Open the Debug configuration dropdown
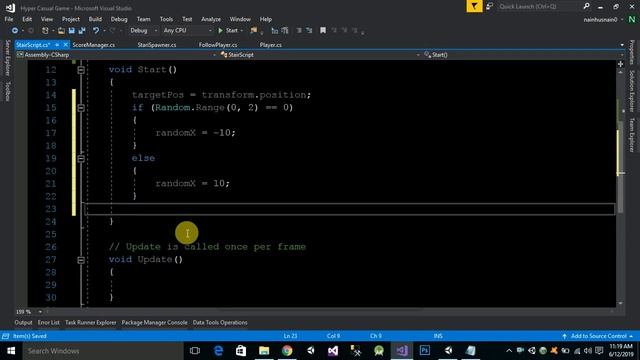The width and height of the screenshot is (640, 360). (x=143, y=31)
